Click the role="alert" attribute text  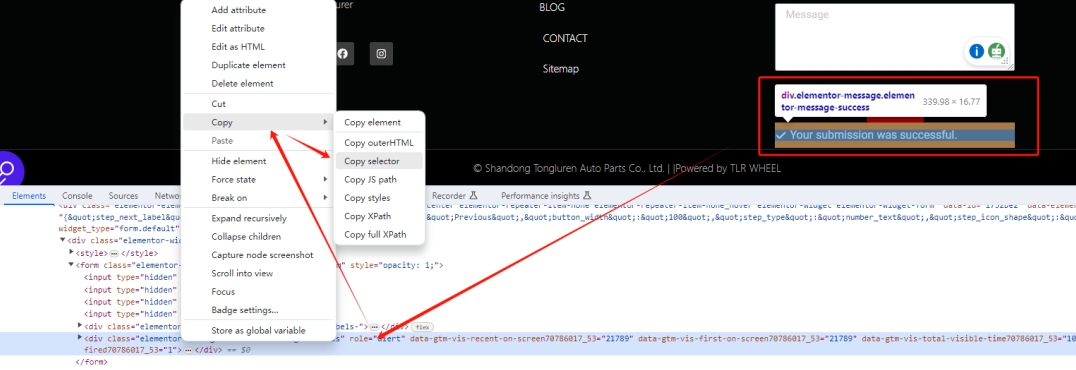[377, 338]
